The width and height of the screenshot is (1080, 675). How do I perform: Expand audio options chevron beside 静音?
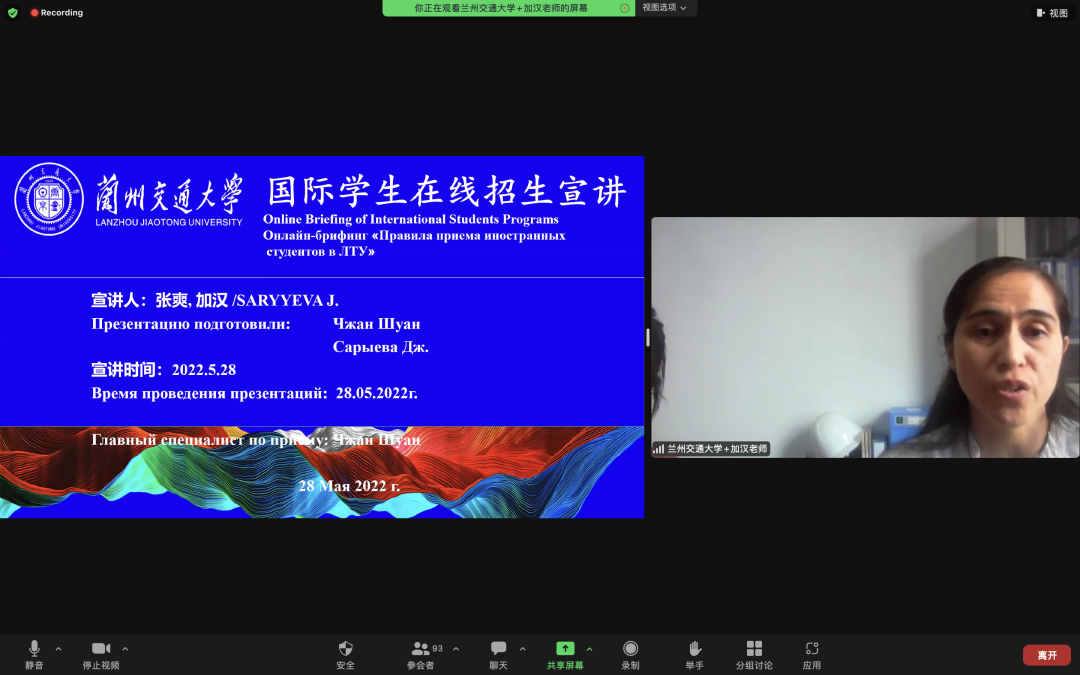pyautogui.click(x=59, y=649)
